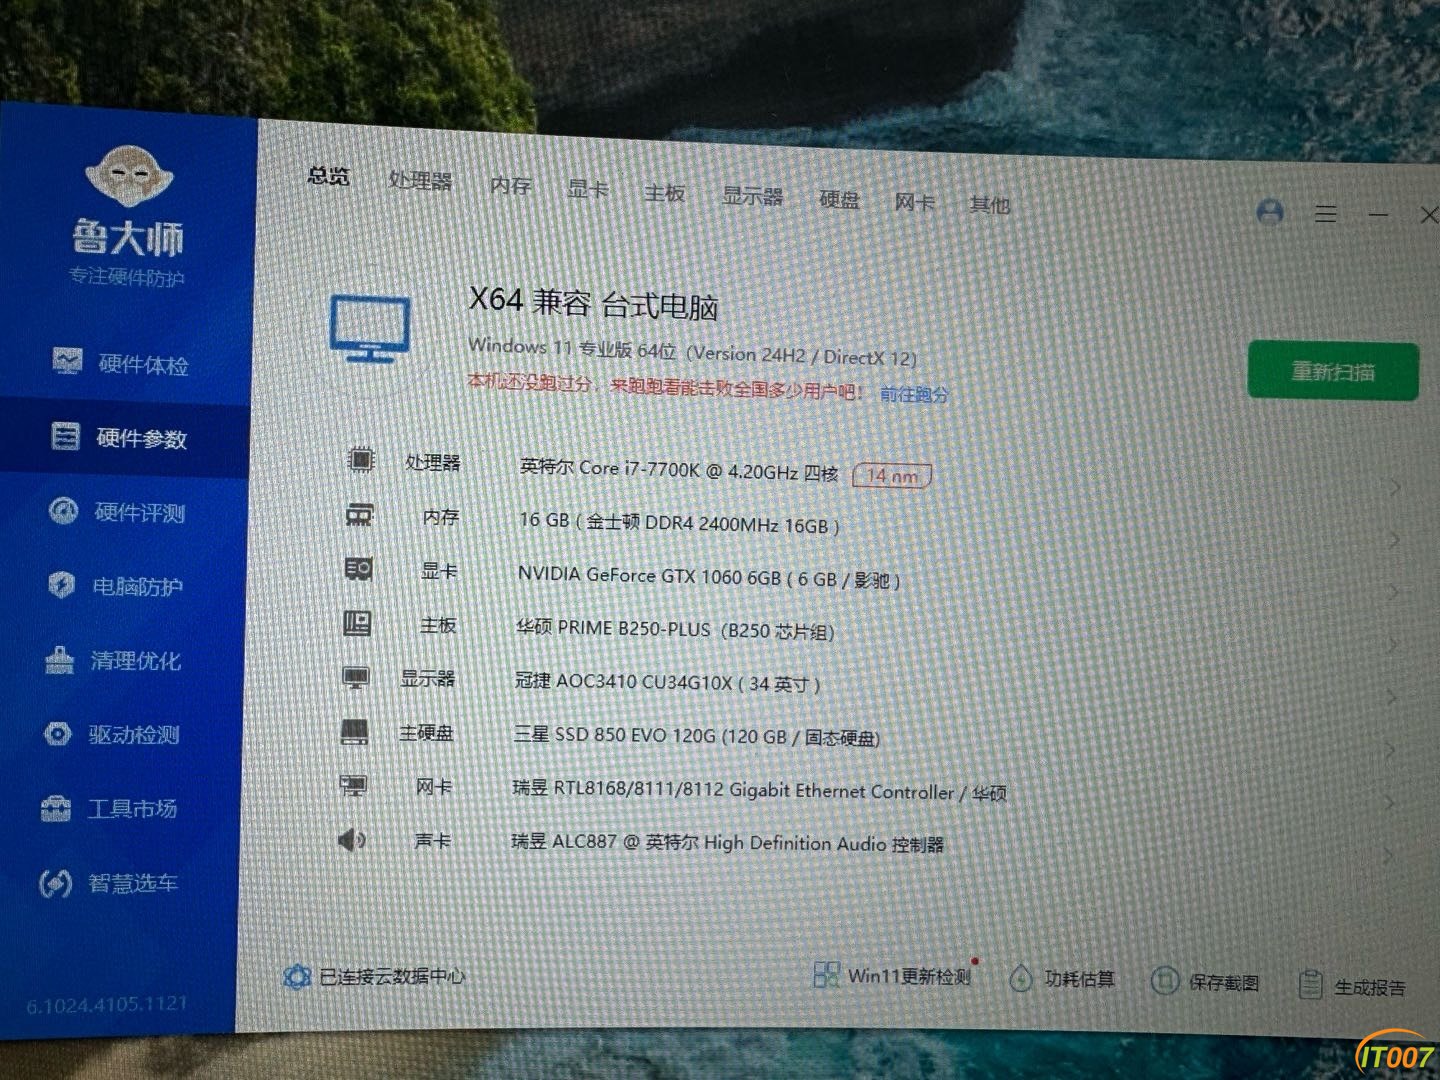1440x1080 pixels.
Task: Open 硬件体检 in the sidebar
Action: point(120,363)
